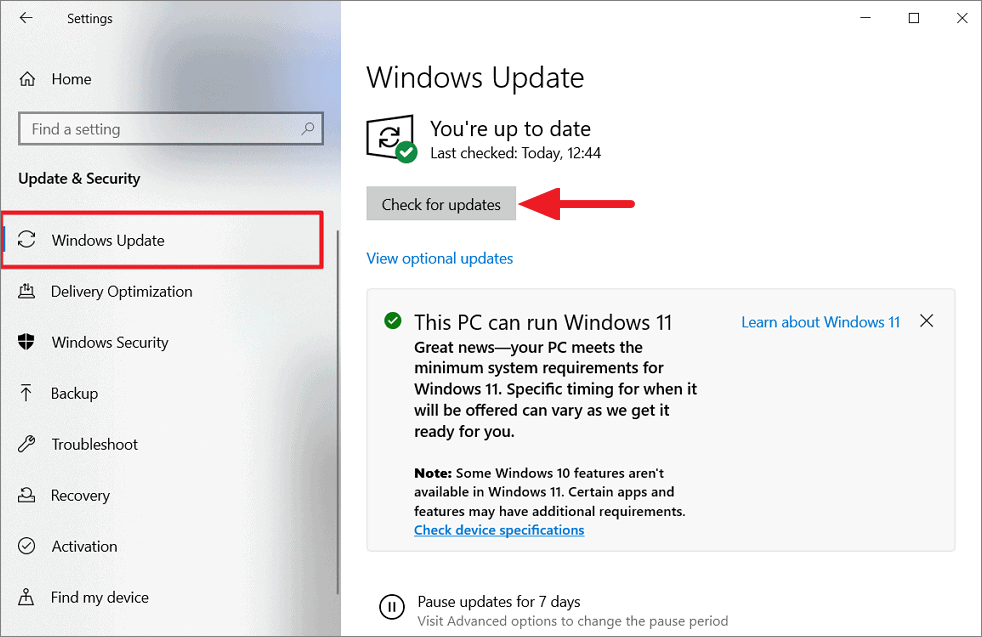The width and height of the screenshot is (982, 637).
Task: Minimize the Settings window
Action: (866, 18)
